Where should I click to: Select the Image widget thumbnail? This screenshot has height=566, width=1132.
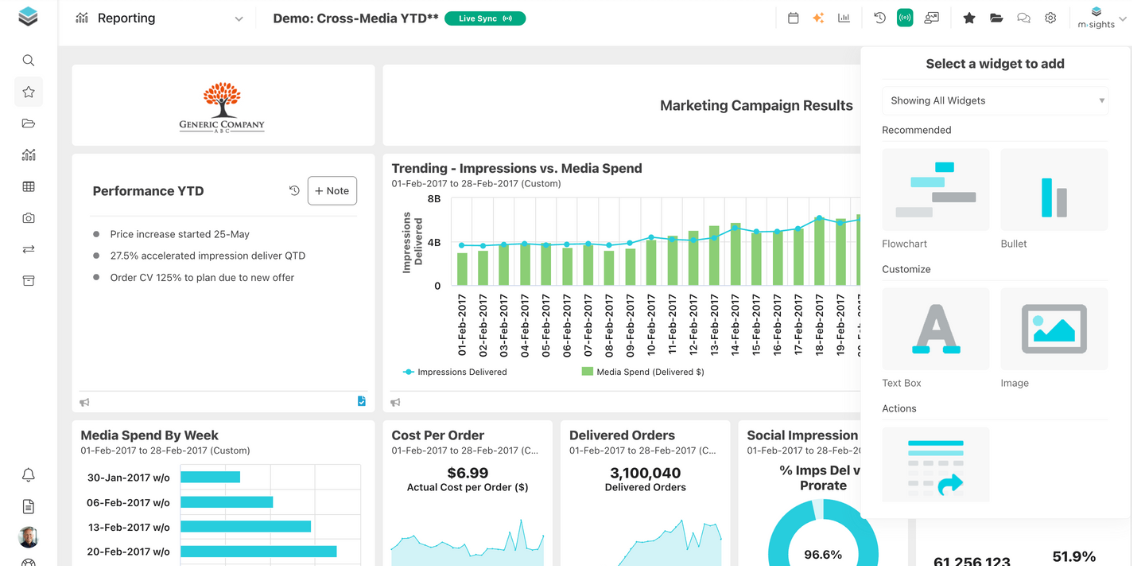(x=1054, y=329)
